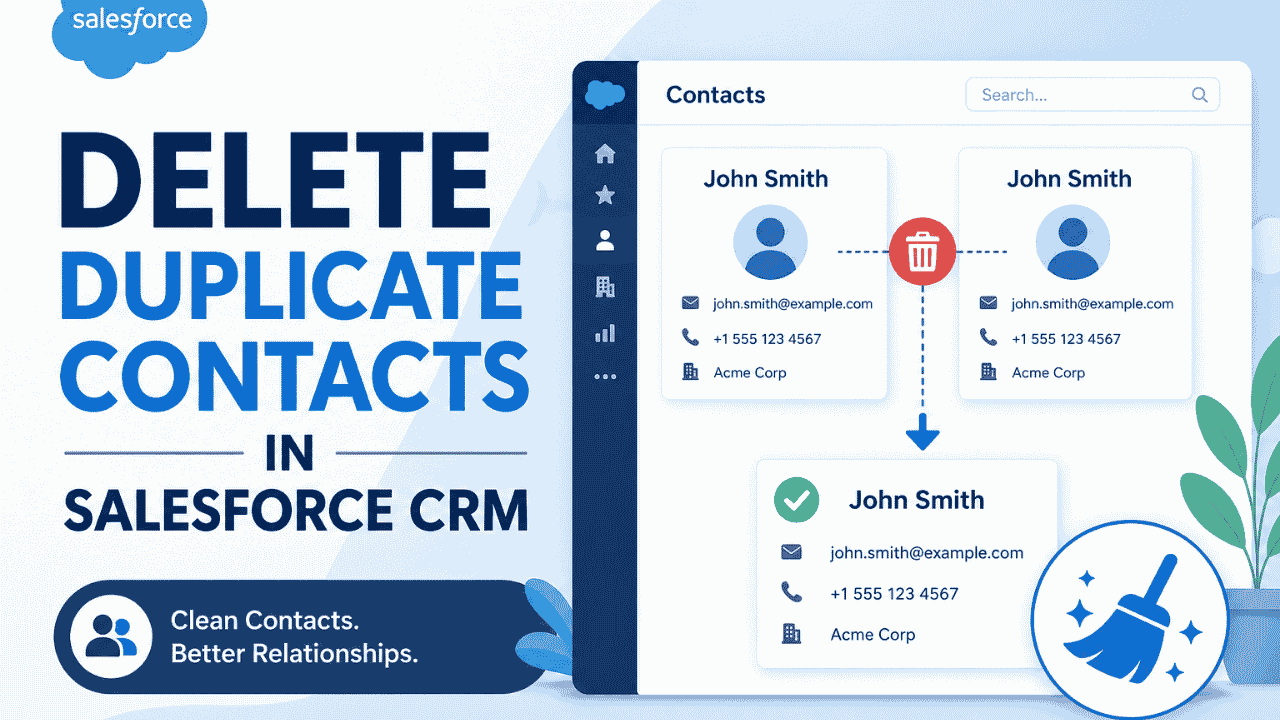Click left card's Acme Corp company

(750, 373)
